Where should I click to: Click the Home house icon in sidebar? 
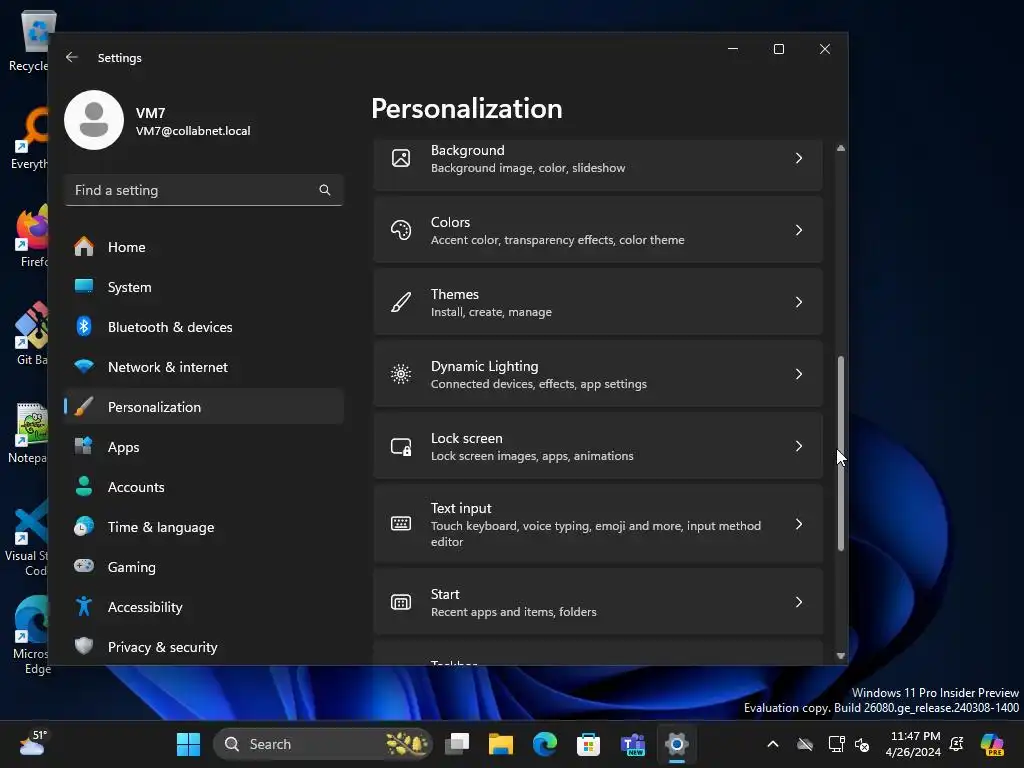[x=84, y=246]
